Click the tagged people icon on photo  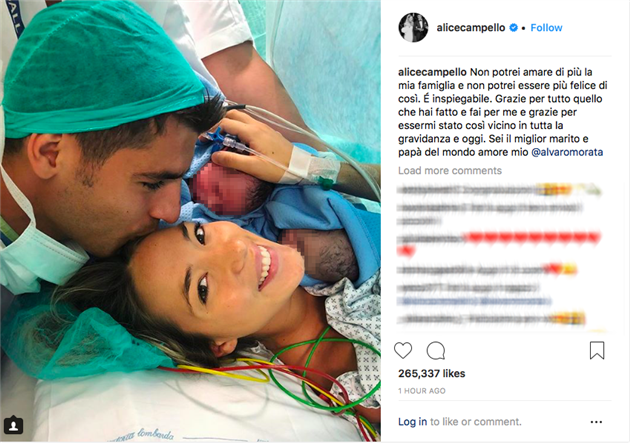click(x=13, y=425)
